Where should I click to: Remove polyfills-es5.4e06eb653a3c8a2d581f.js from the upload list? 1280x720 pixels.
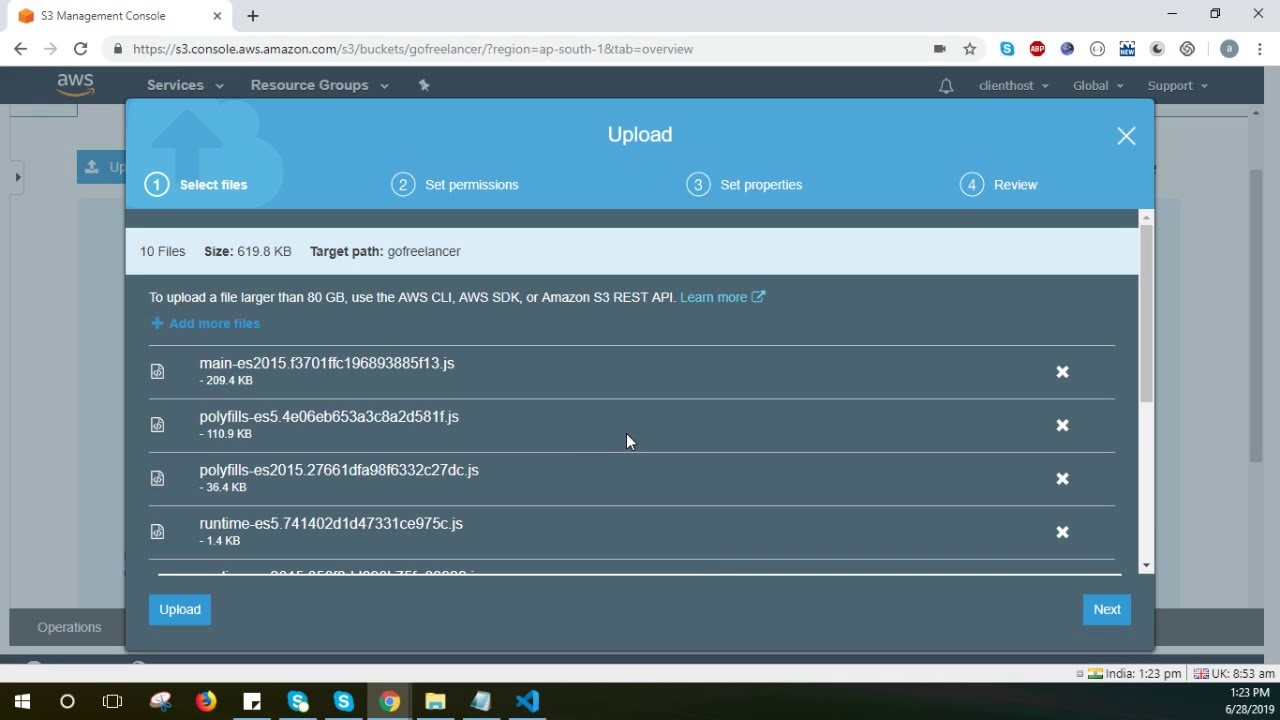[1062, 425]
